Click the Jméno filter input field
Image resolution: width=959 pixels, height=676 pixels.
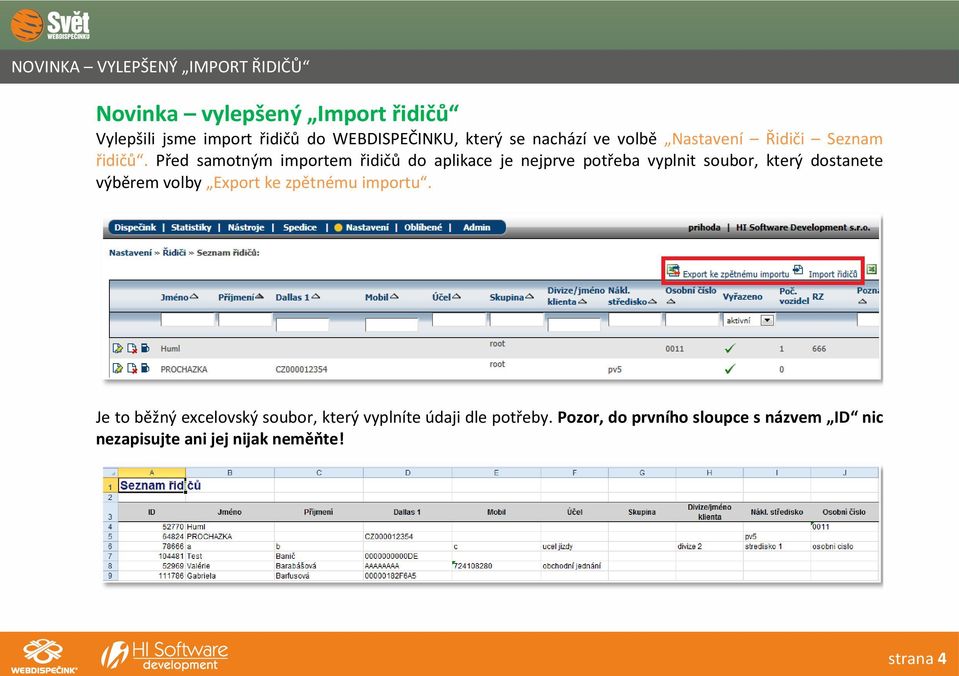click(x=187, y=319)
